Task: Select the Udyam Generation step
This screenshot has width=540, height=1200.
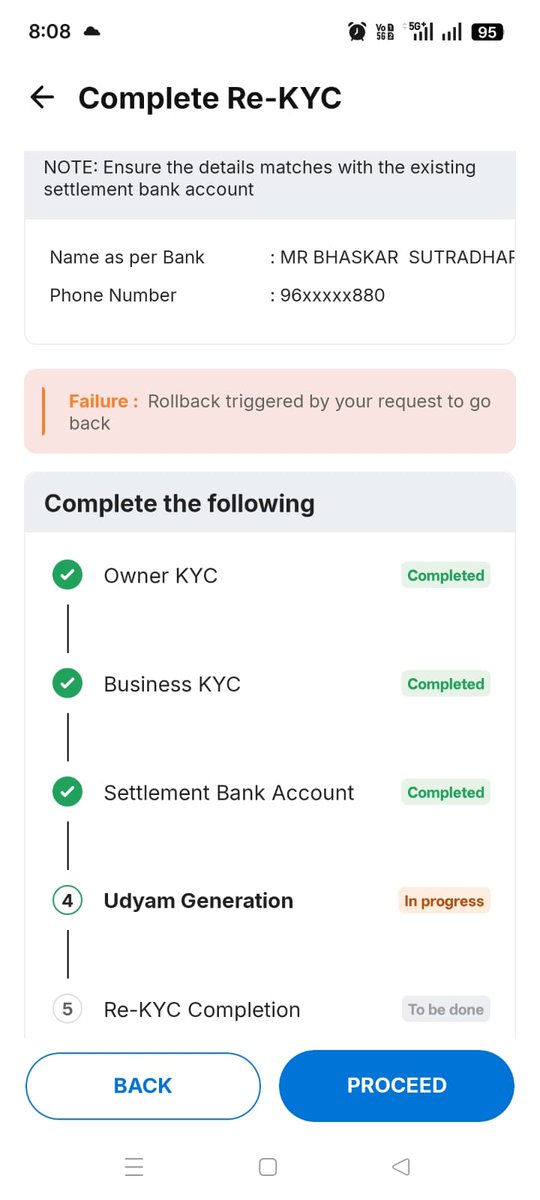Action: click(x=270, y=901)
